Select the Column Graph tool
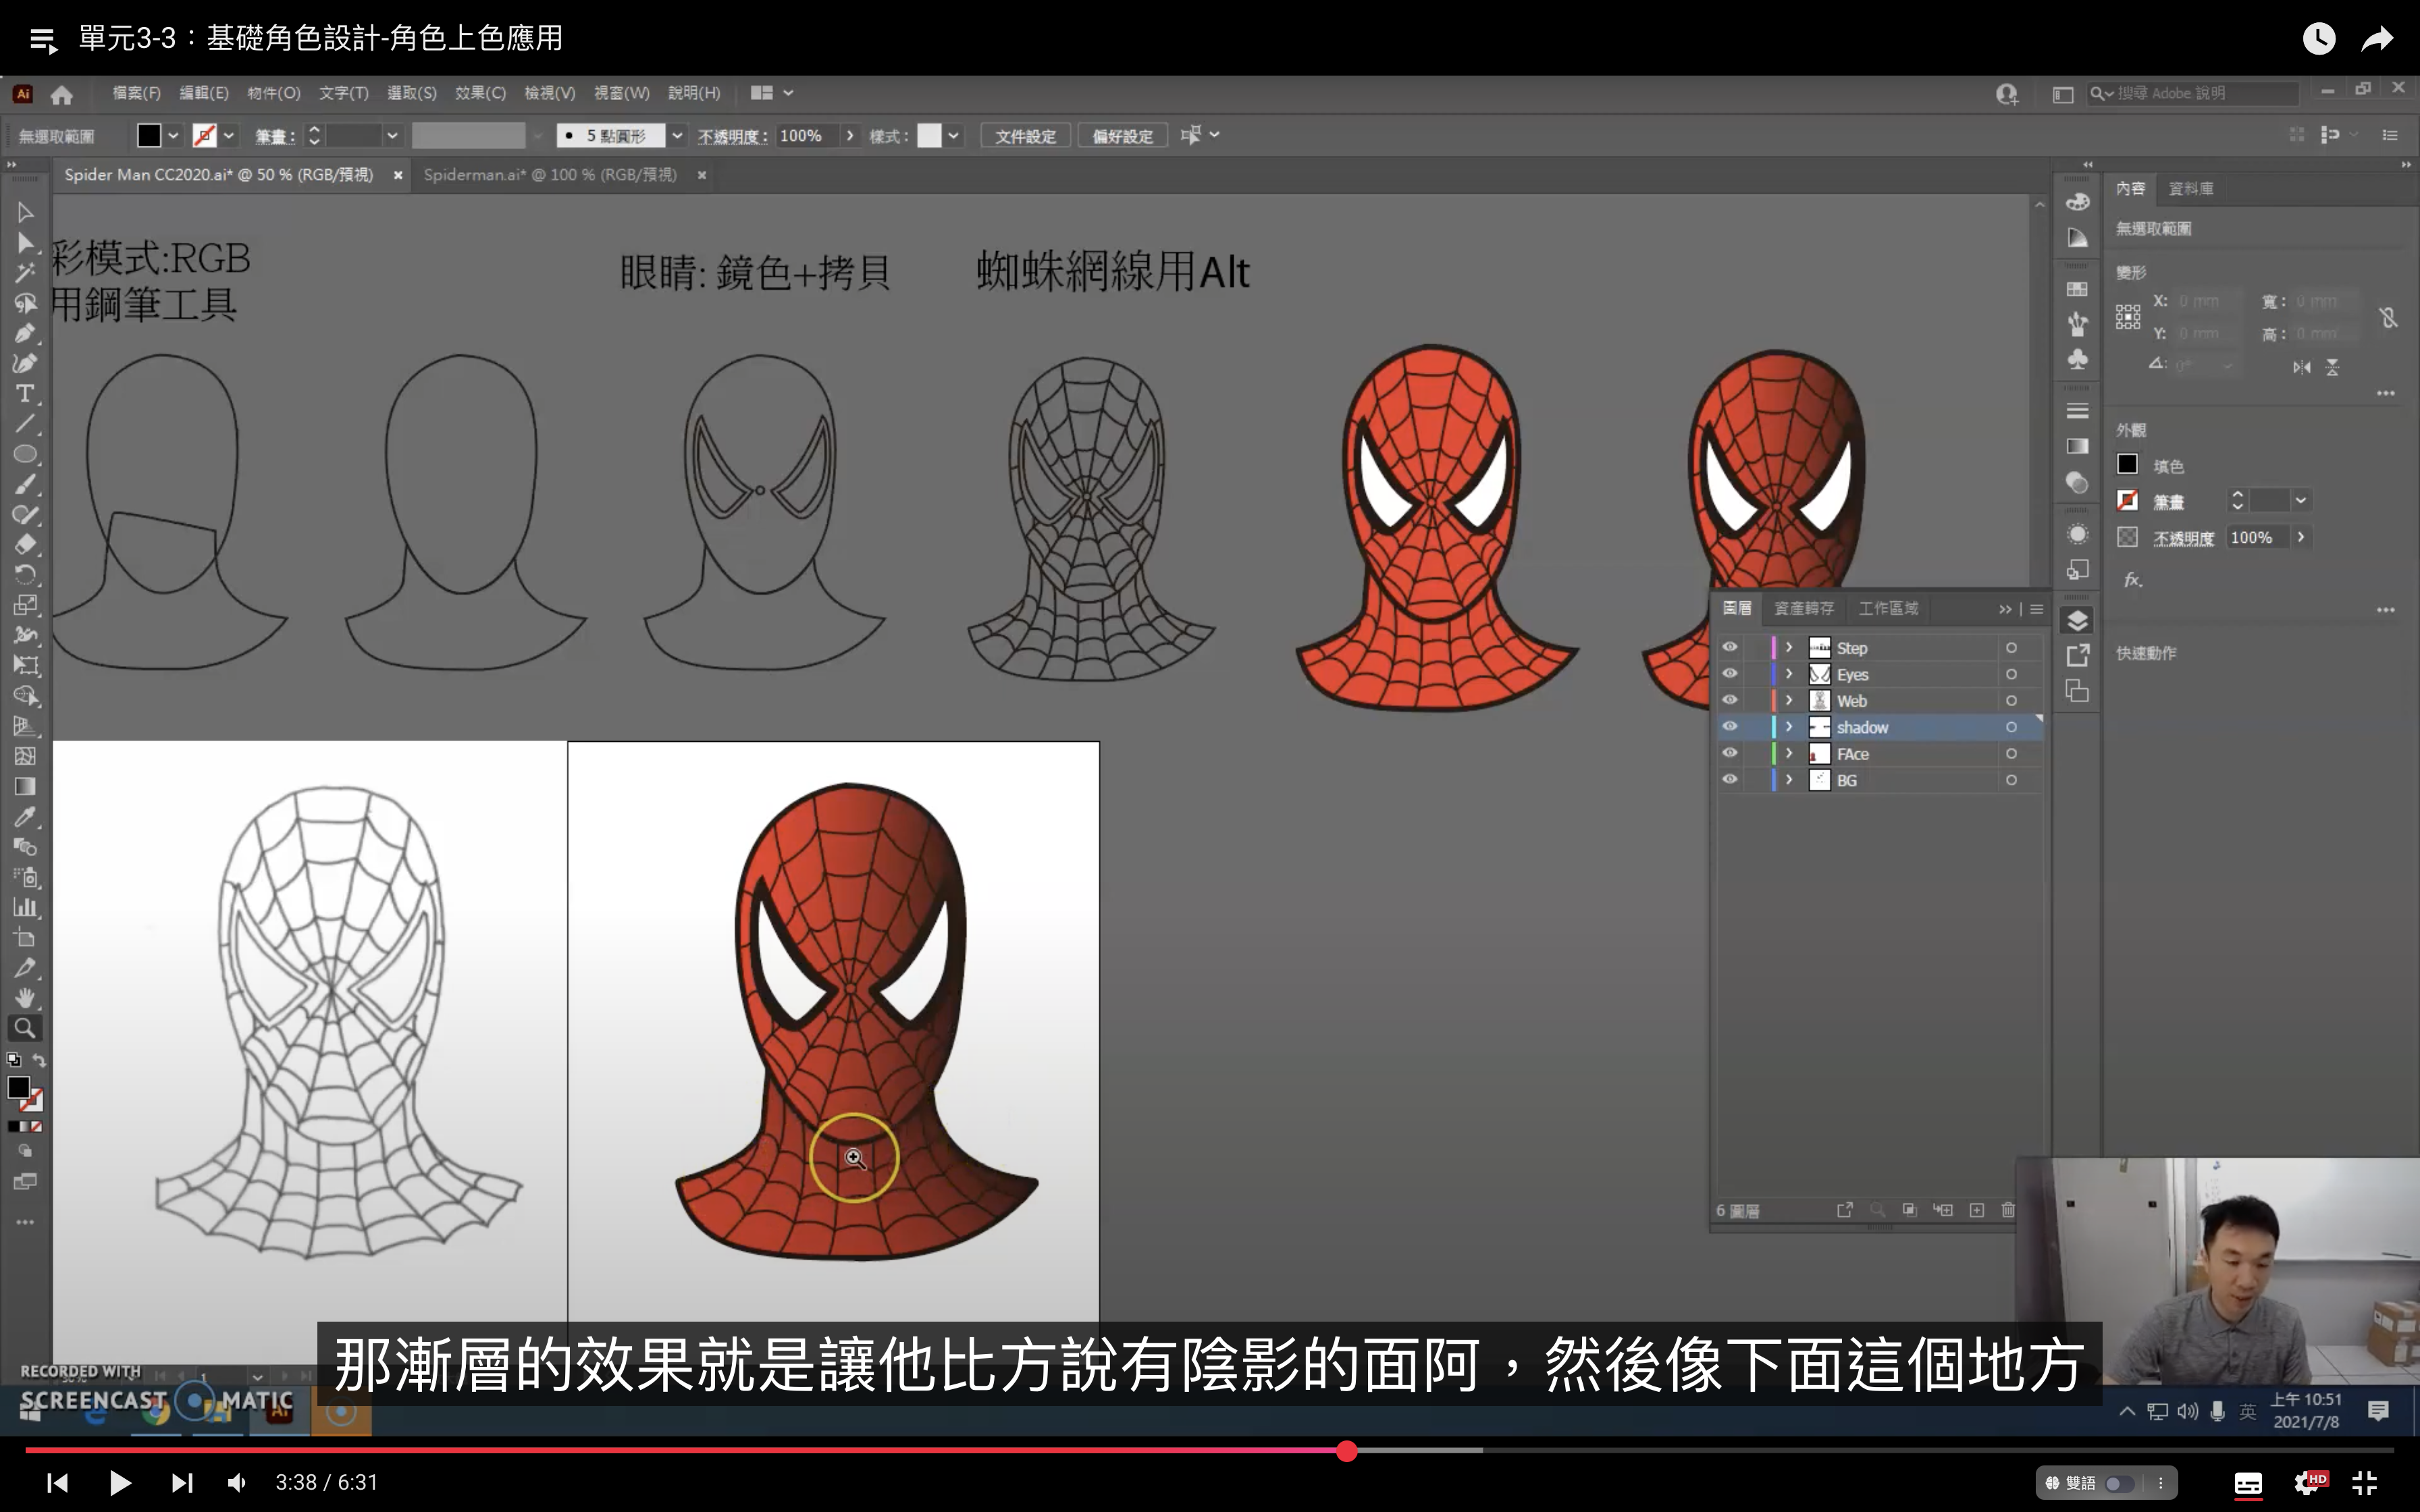Image resolution: width=2420 pixels, height=1512 pixels. [25, 907]
